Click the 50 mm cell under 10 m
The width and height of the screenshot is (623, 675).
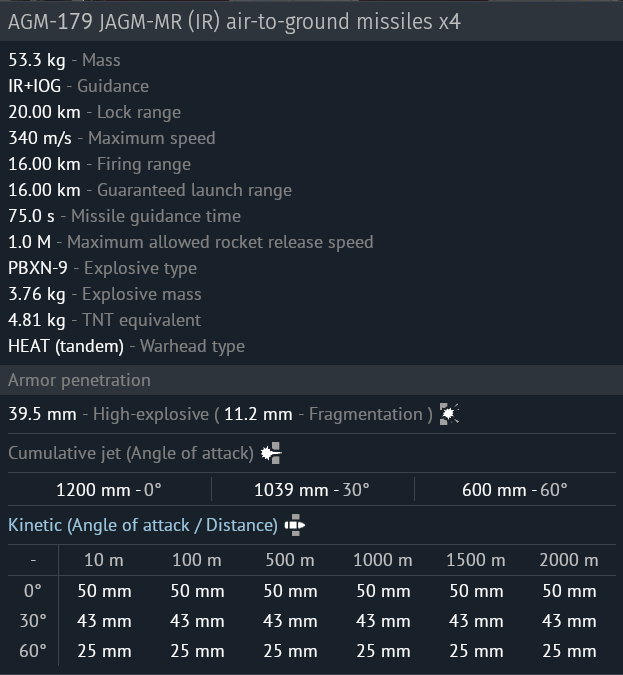click(x=104, y=591)
